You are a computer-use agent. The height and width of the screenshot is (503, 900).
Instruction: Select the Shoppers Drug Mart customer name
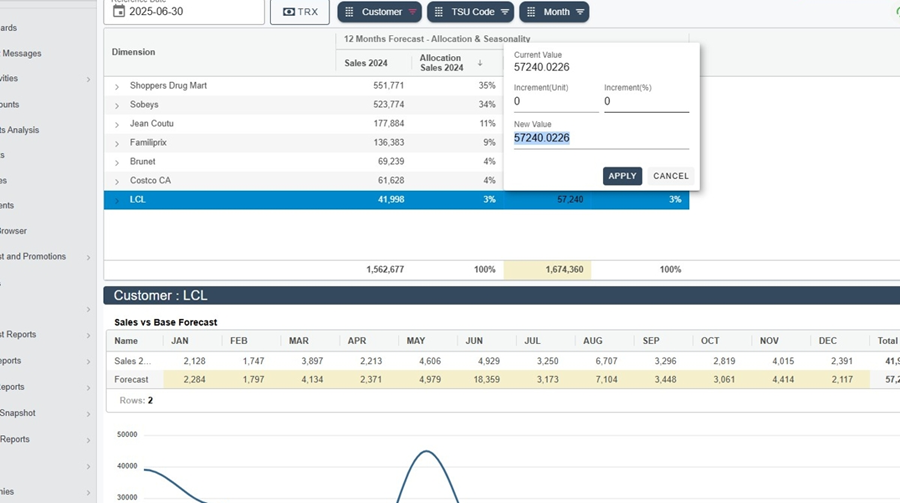coord(168,86)
